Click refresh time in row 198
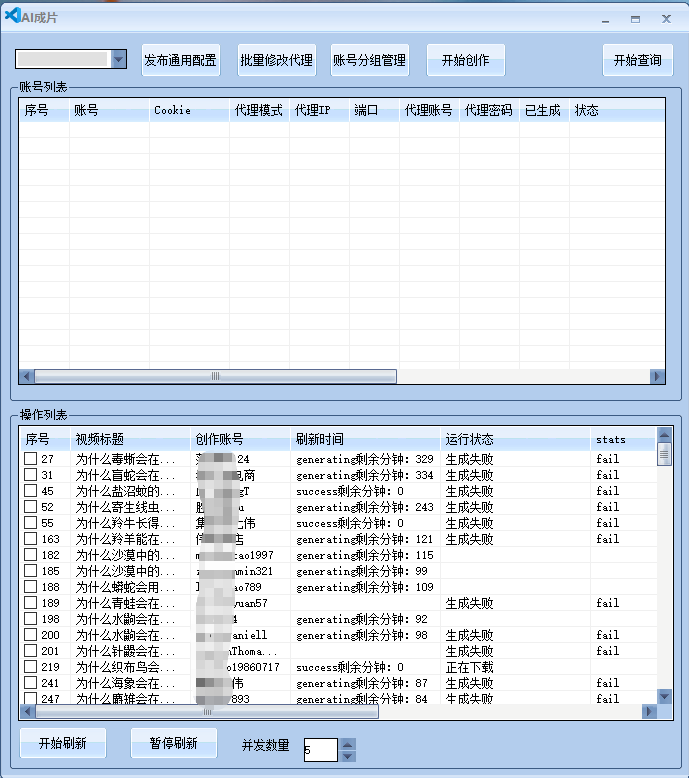This screenshot has height=778, width=689. pos(362,619)
